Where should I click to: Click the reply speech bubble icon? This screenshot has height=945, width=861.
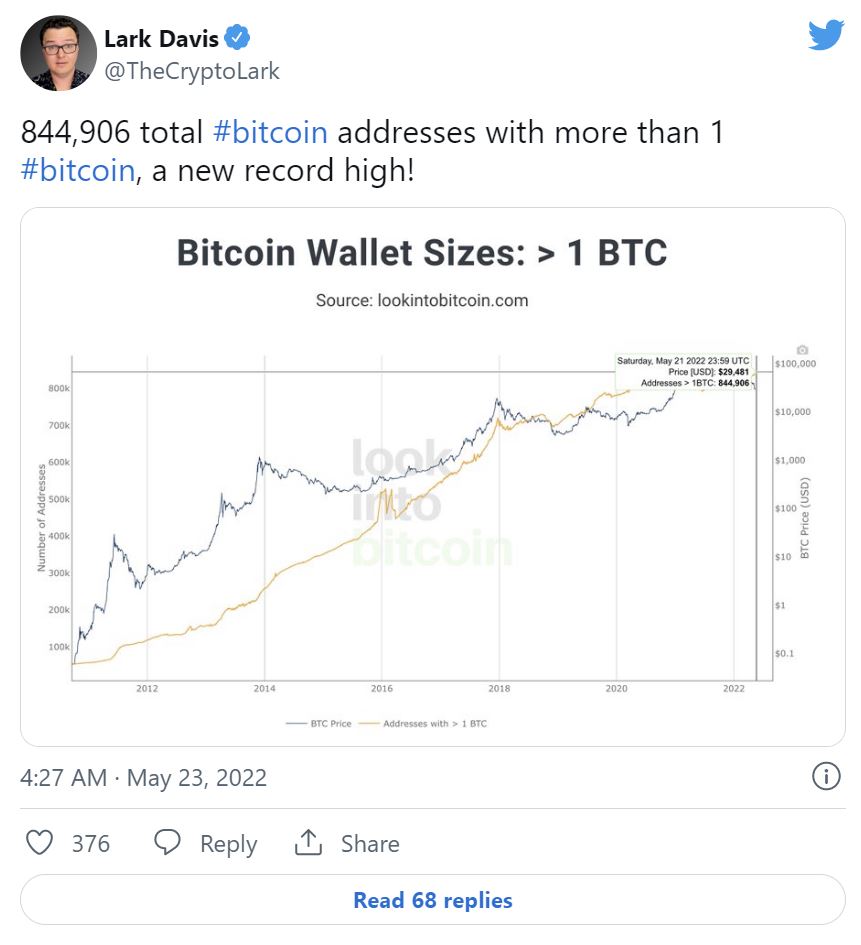point(168,843)
